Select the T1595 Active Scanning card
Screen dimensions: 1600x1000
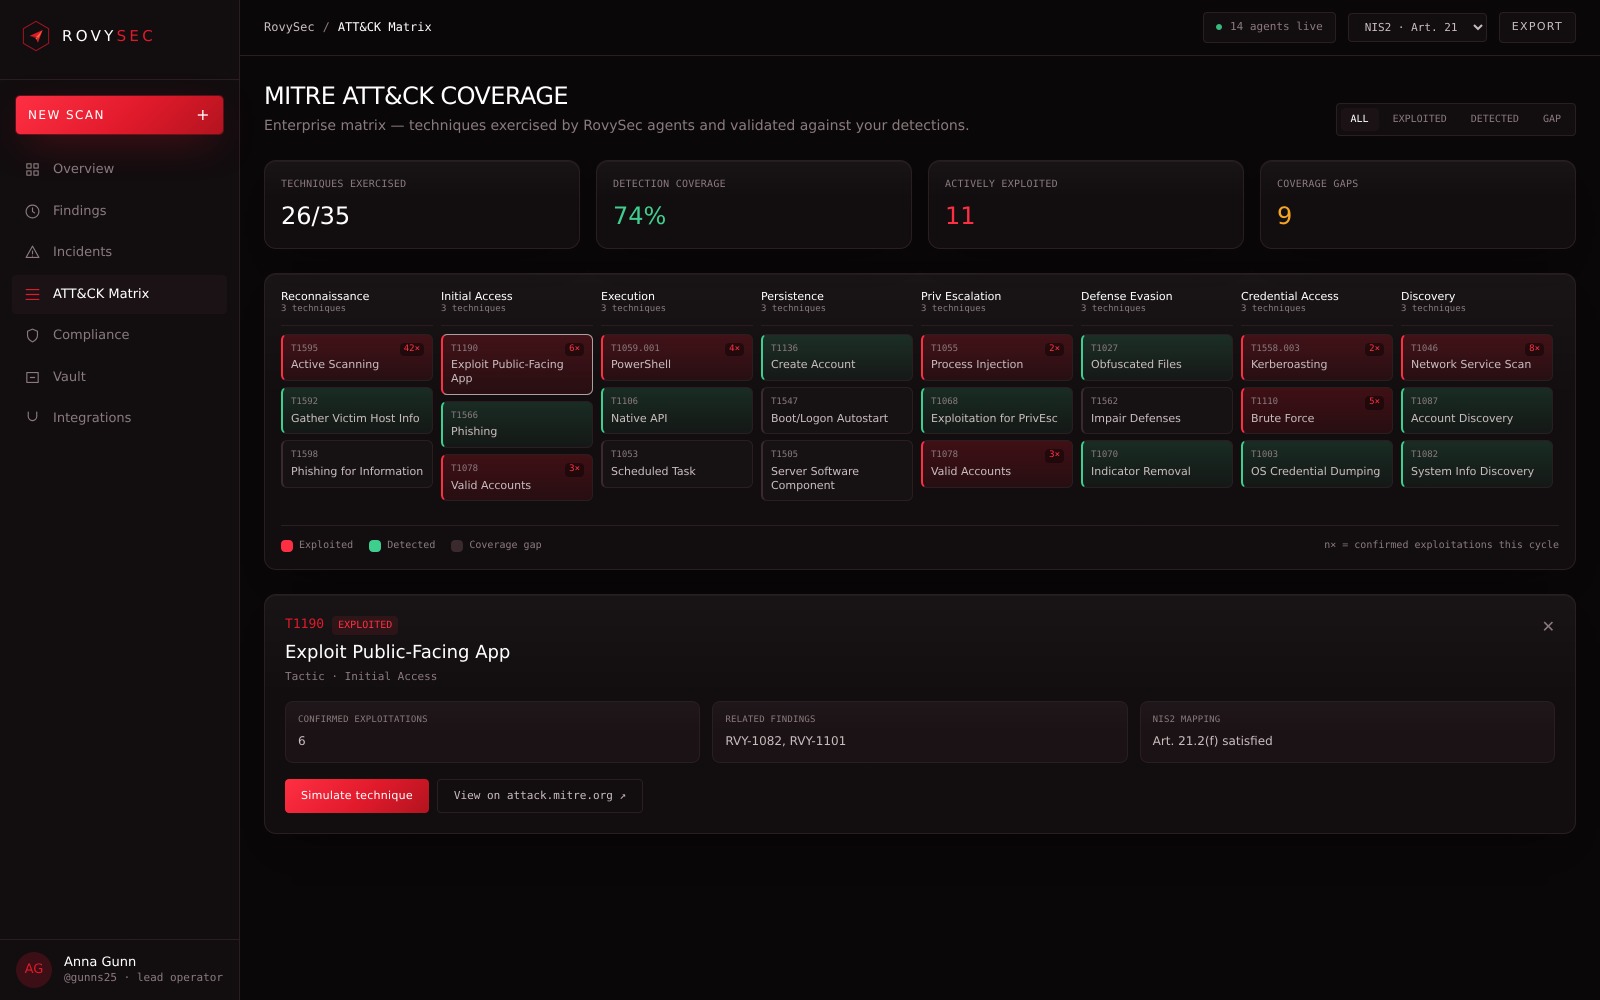[x=357, y=357]
